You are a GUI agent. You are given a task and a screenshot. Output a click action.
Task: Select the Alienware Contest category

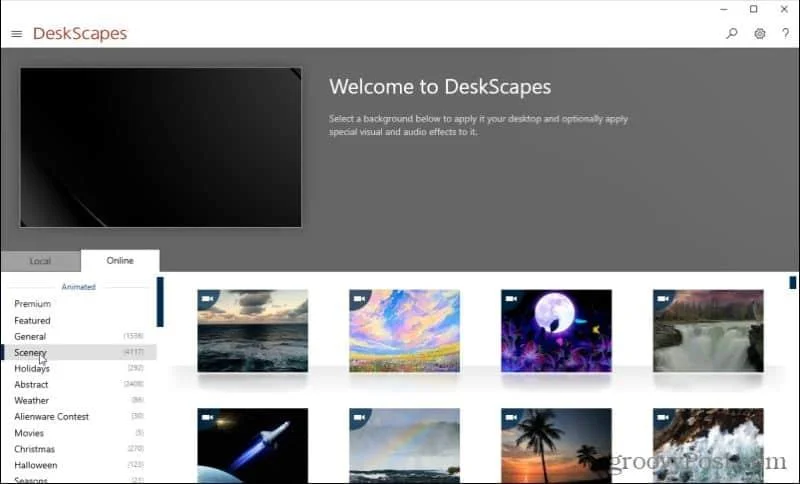pos(79,417)
